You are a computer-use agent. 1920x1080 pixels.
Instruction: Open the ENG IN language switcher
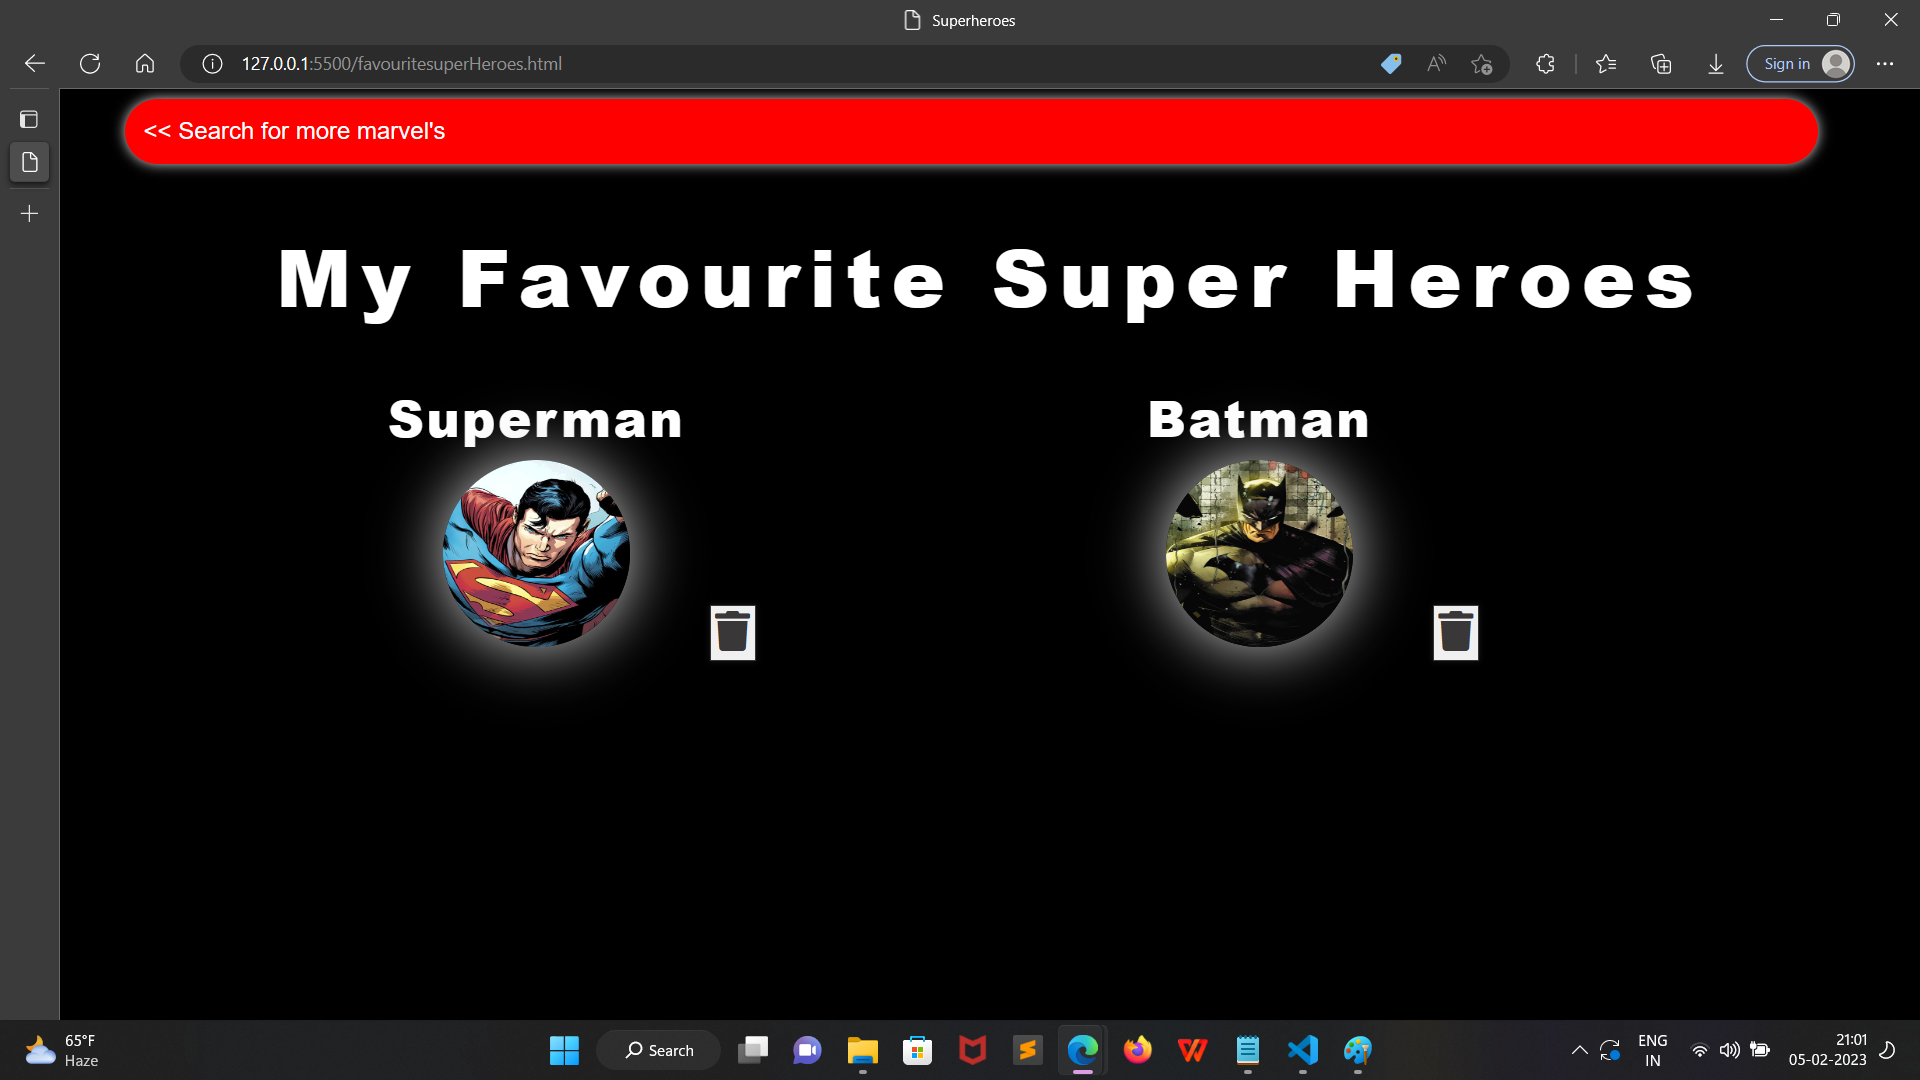[1652, 1049]
